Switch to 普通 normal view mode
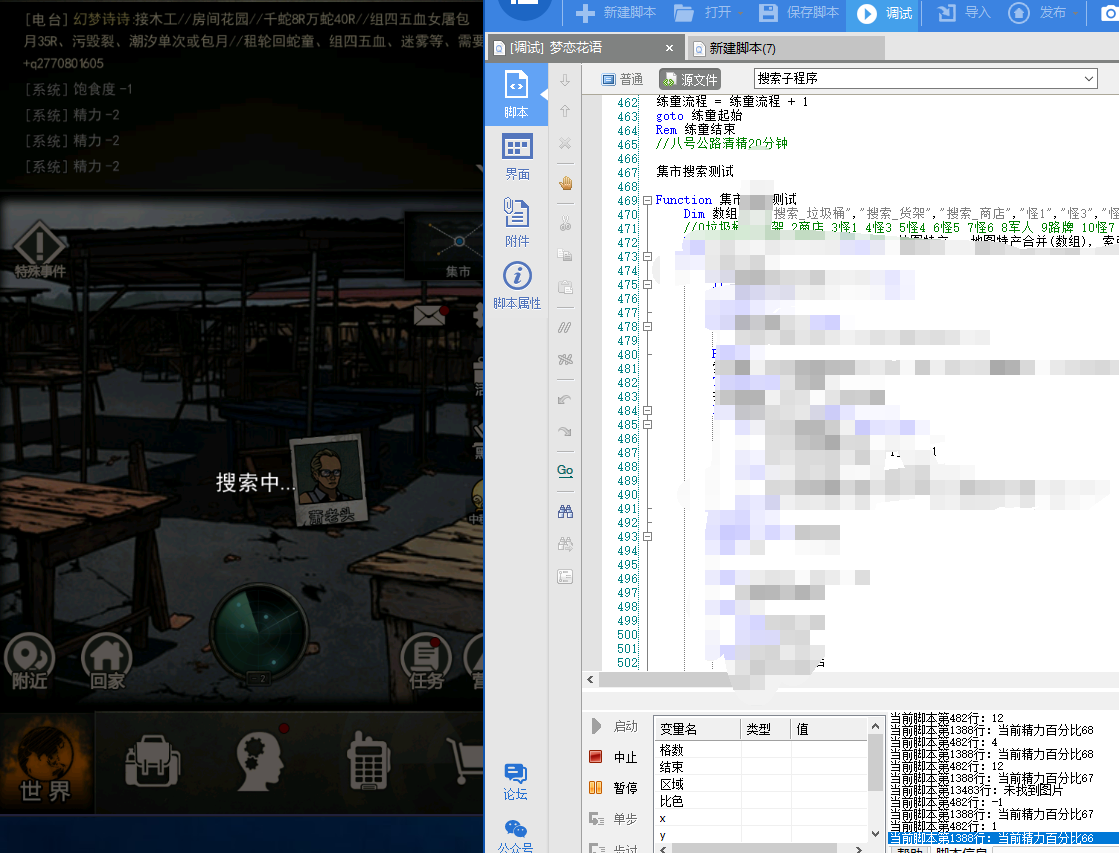 622,79
